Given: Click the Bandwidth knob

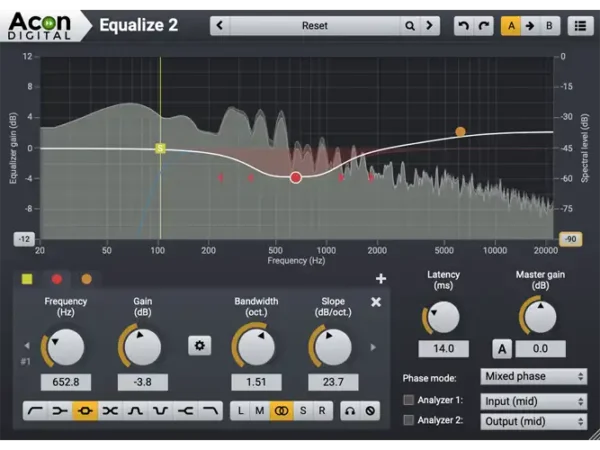Looking at the screenshot, I should (256, 347).
